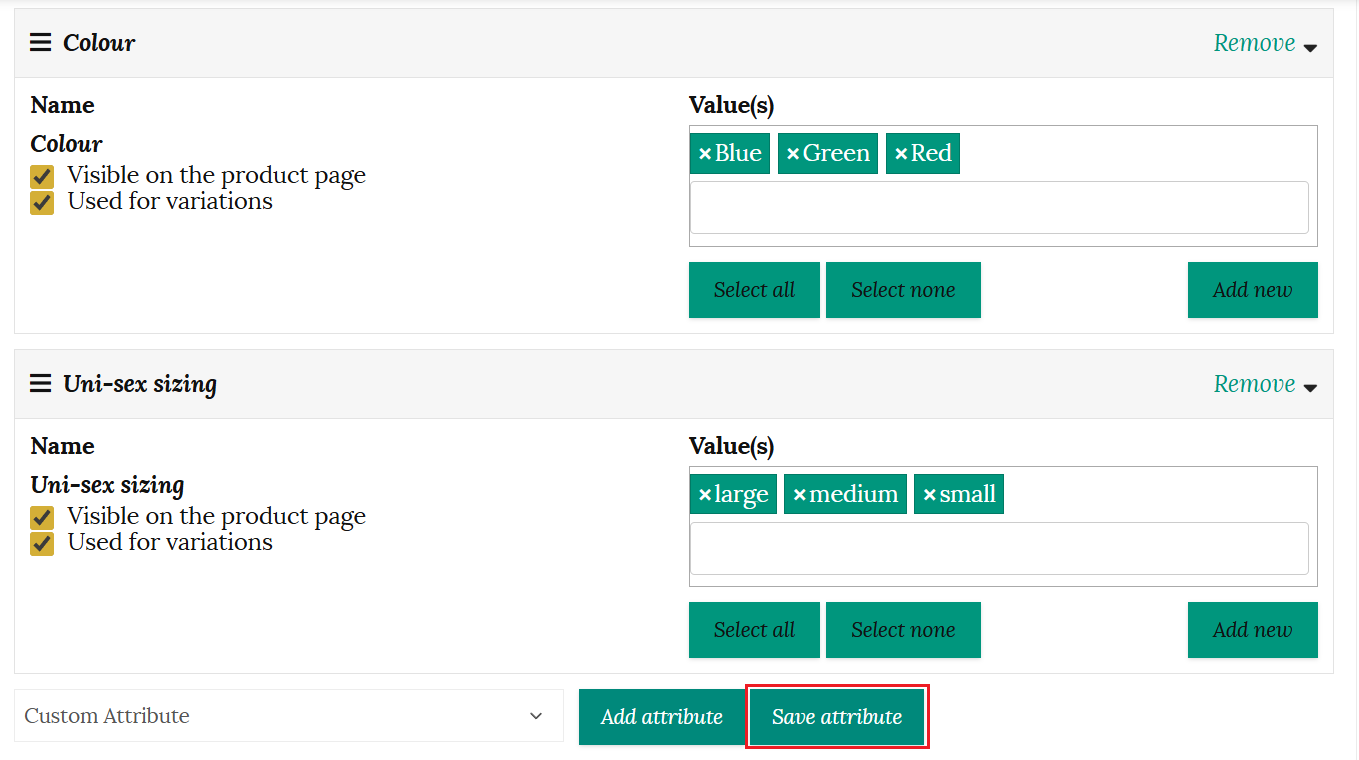1359x760 pixels.
Task: Remove the Green colour value tag
Action: pos(793,154)
